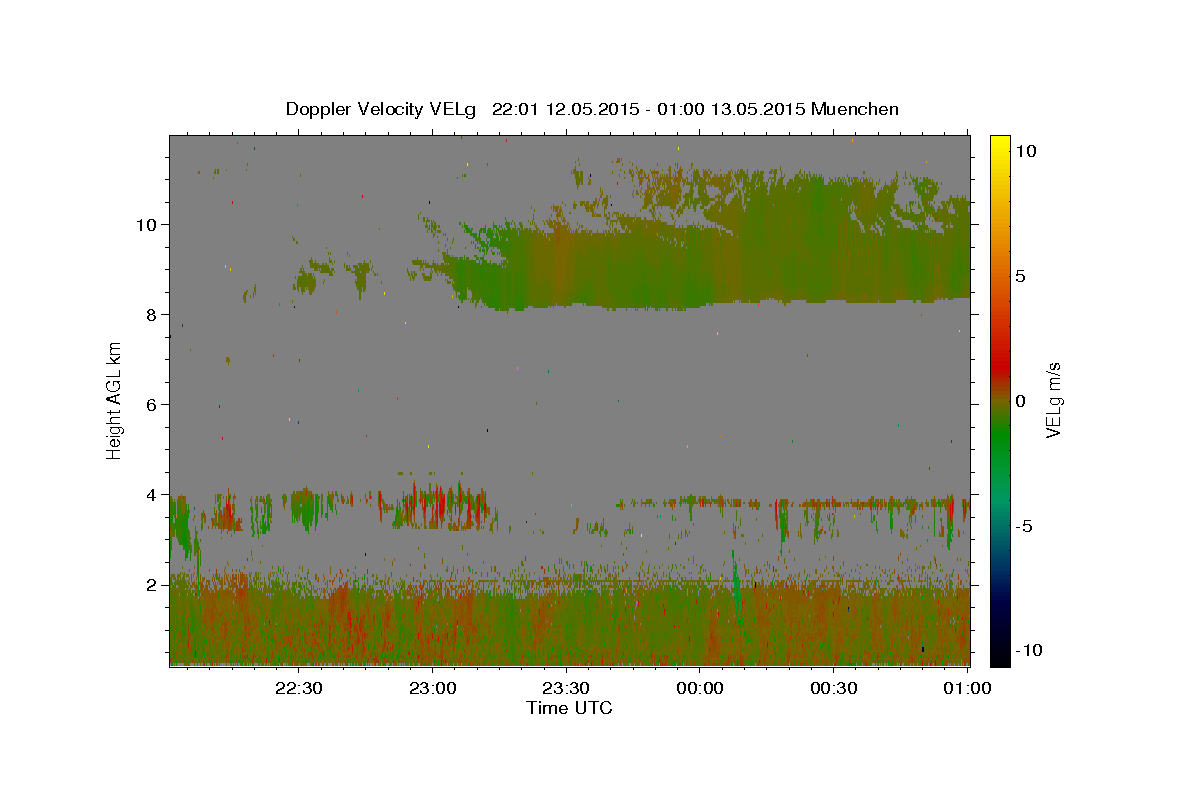Click the colorbar value label -10
The width and height of the screenshot is (1200, 800).
coord(1029,650)
